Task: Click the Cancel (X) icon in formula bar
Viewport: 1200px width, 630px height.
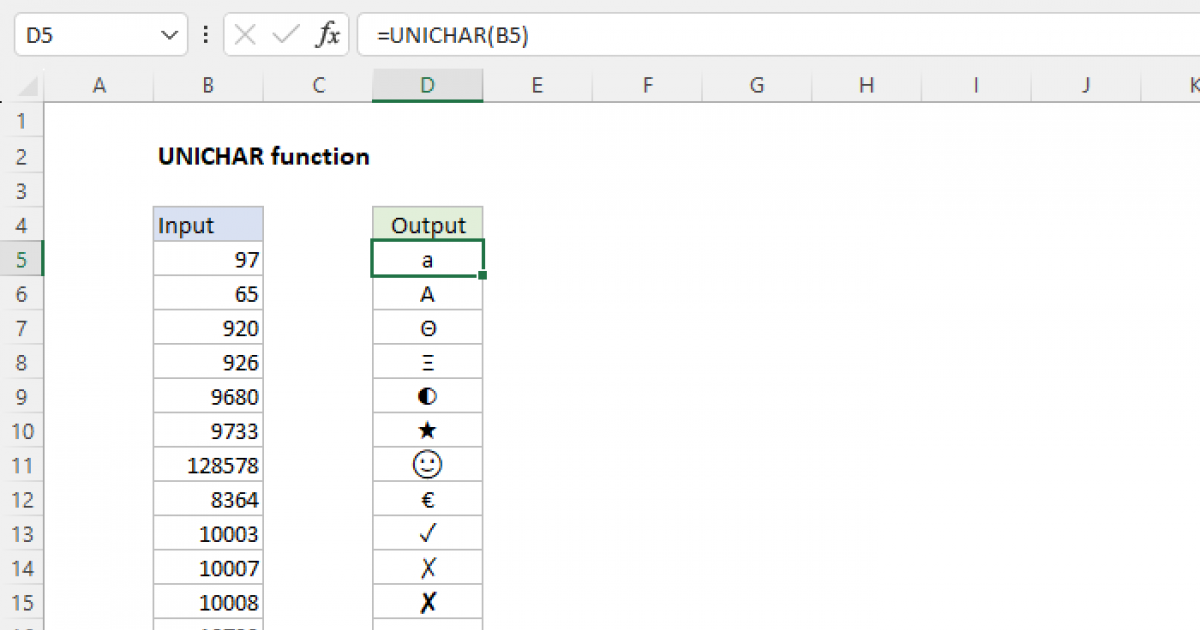Action: pos(243,34)
